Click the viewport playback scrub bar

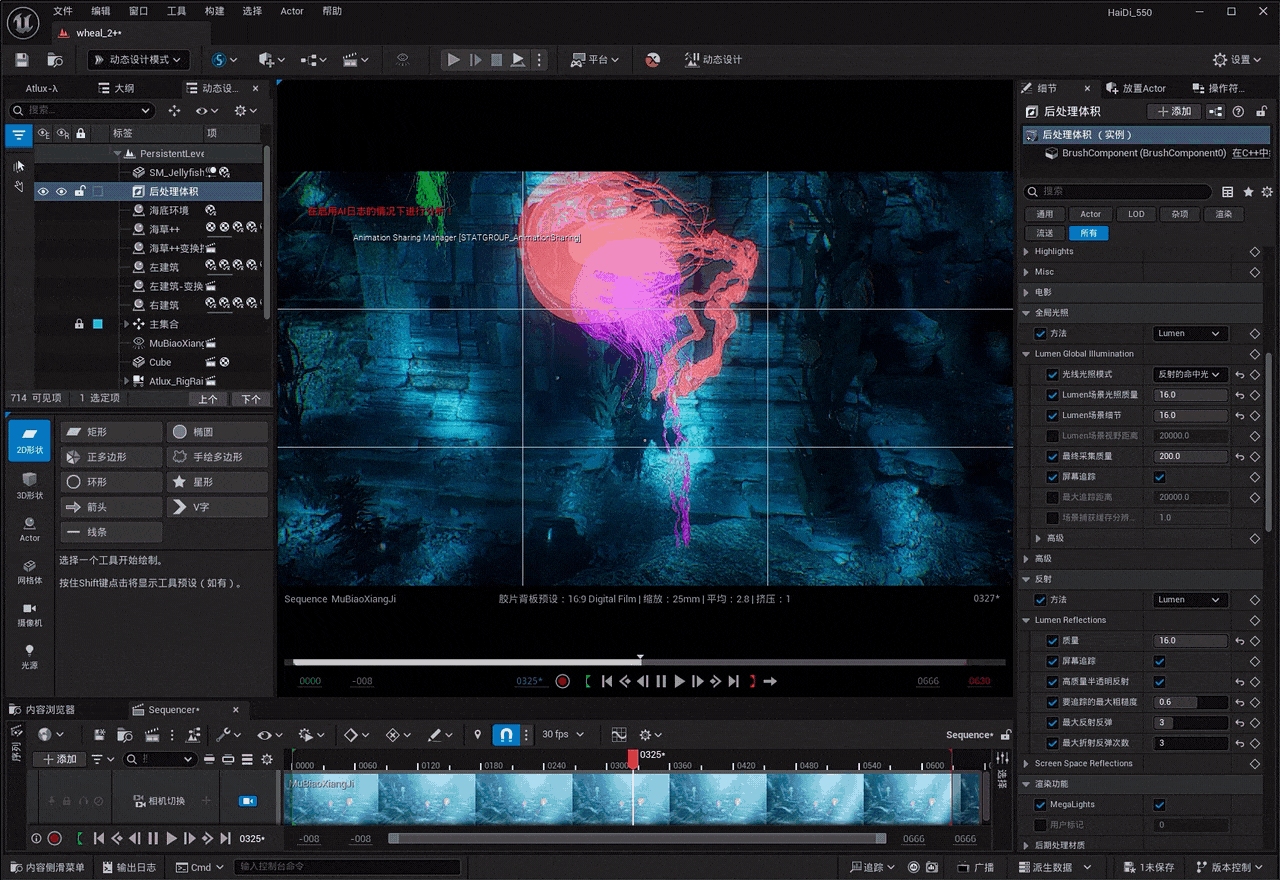645,662
